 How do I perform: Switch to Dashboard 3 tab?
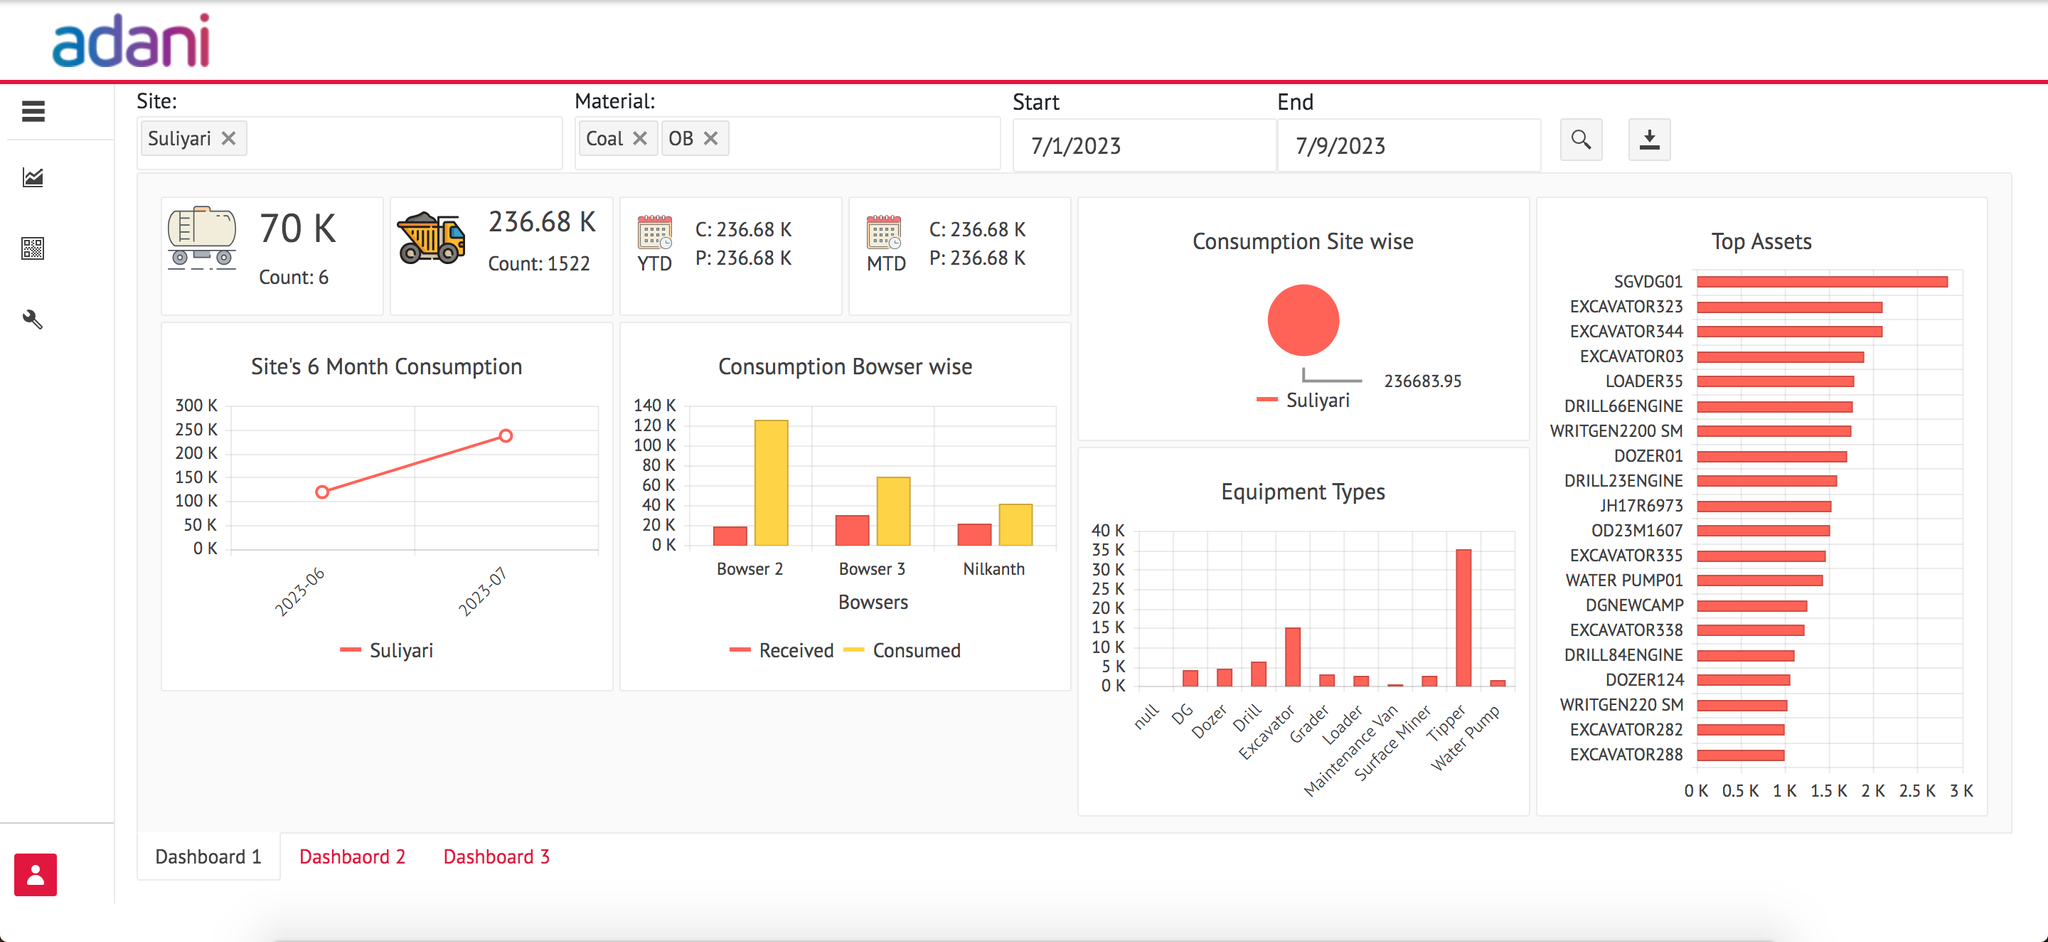pos(496,857)
